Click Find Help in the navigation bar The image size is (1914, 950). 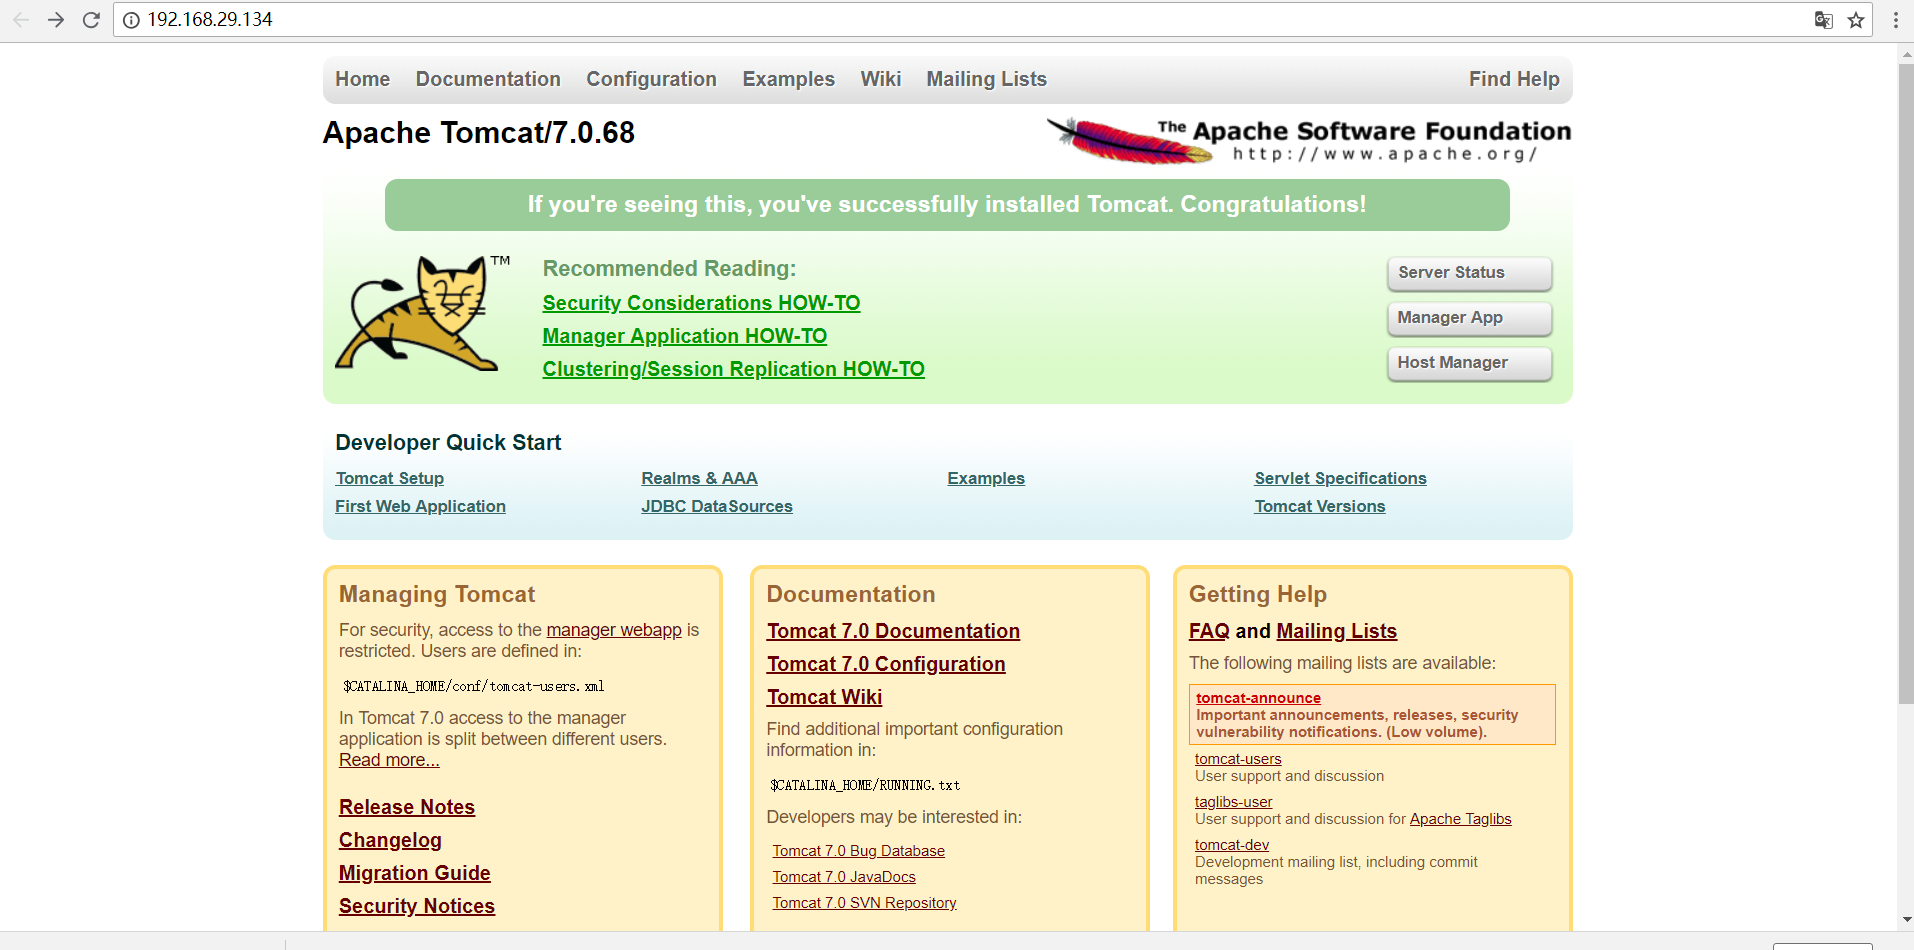[x=1514, y=79]
